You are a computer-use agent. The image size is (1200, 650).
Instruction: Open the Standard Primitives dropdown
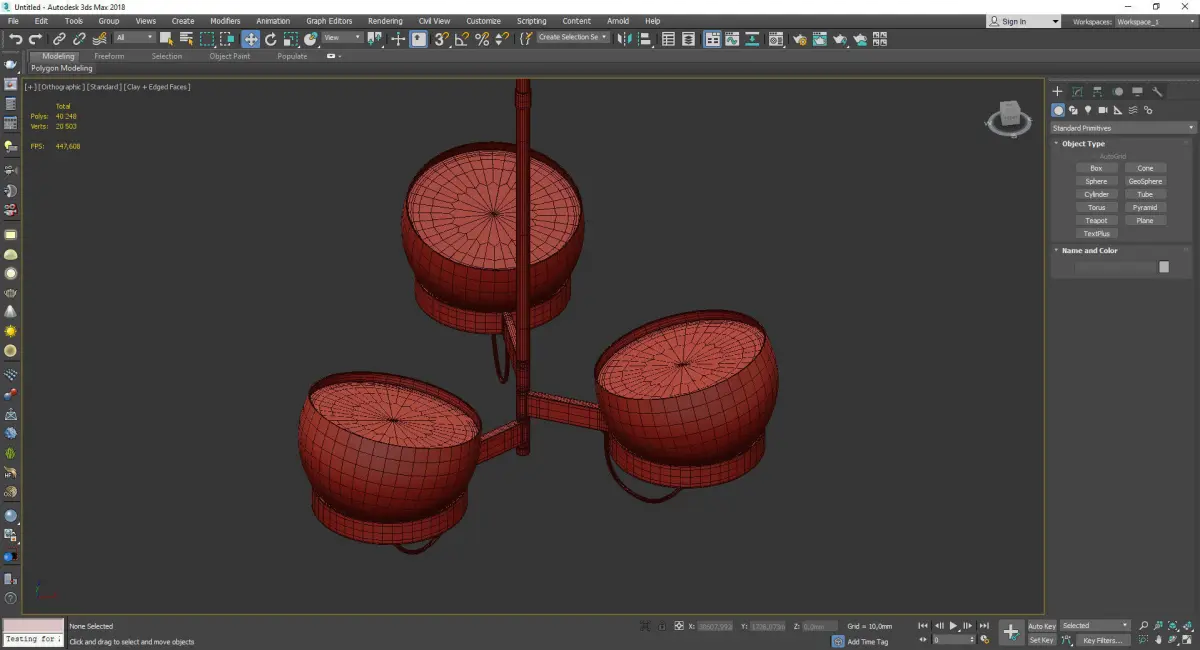pyautogui.click(x=1122, y=128)
